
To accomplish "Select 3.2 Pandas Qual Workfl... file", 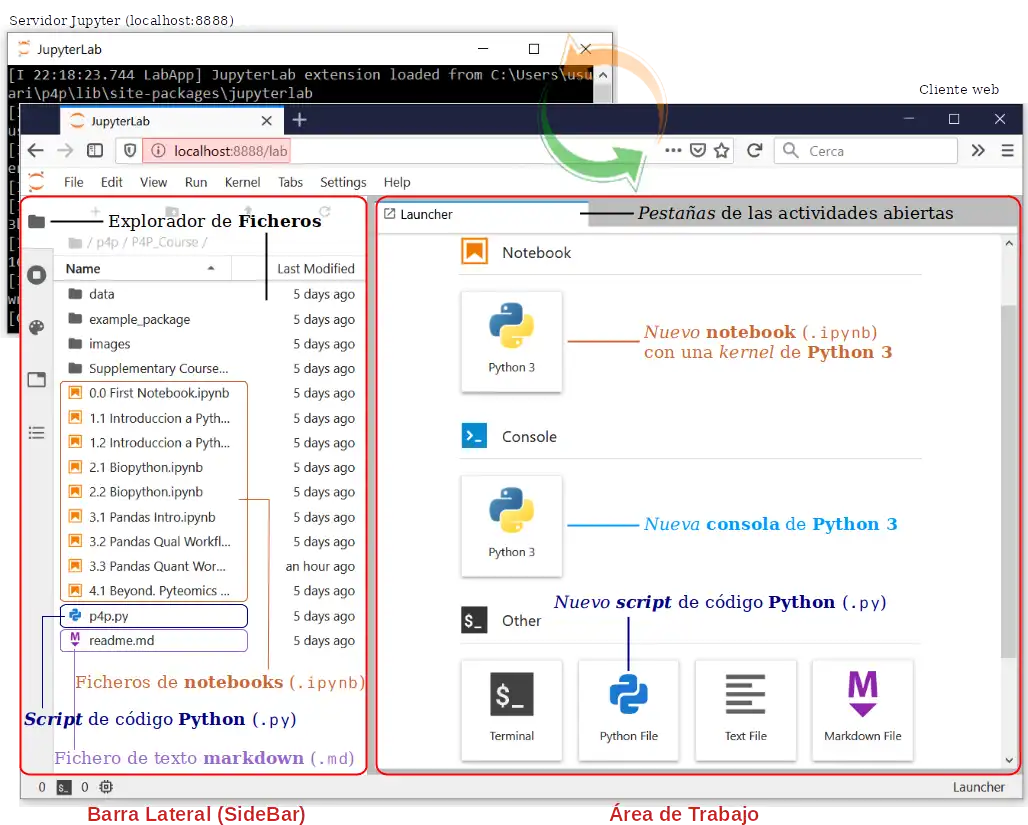I will click(210, 542).
